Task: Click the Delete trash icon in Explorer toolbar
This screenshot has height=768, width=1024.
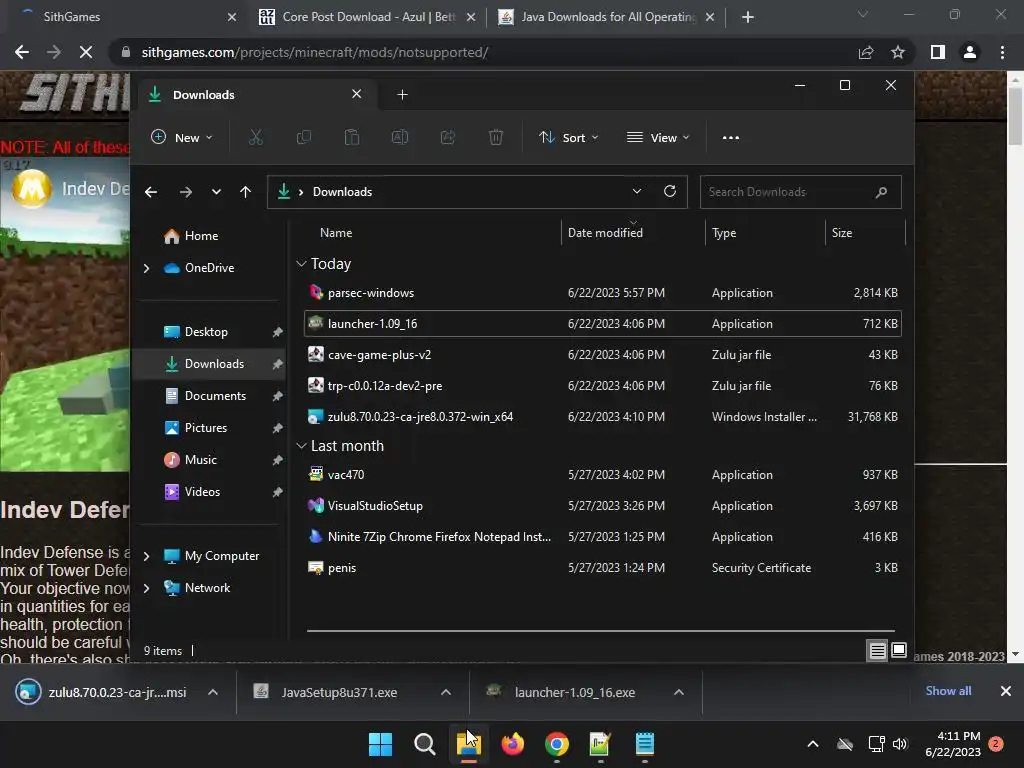Action: [496, 137]
